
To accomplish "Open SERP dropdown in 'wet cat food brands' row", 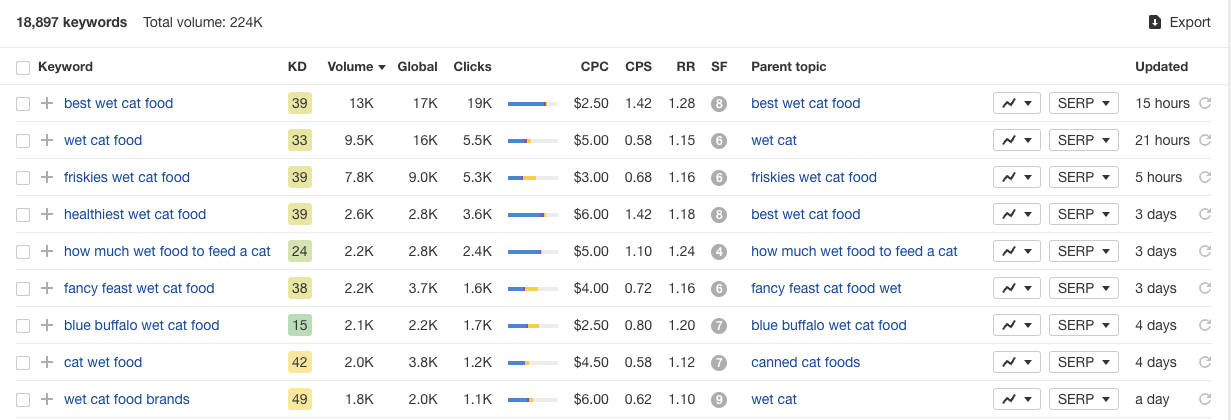I will pyautogui.click(x=1083, y=399).
